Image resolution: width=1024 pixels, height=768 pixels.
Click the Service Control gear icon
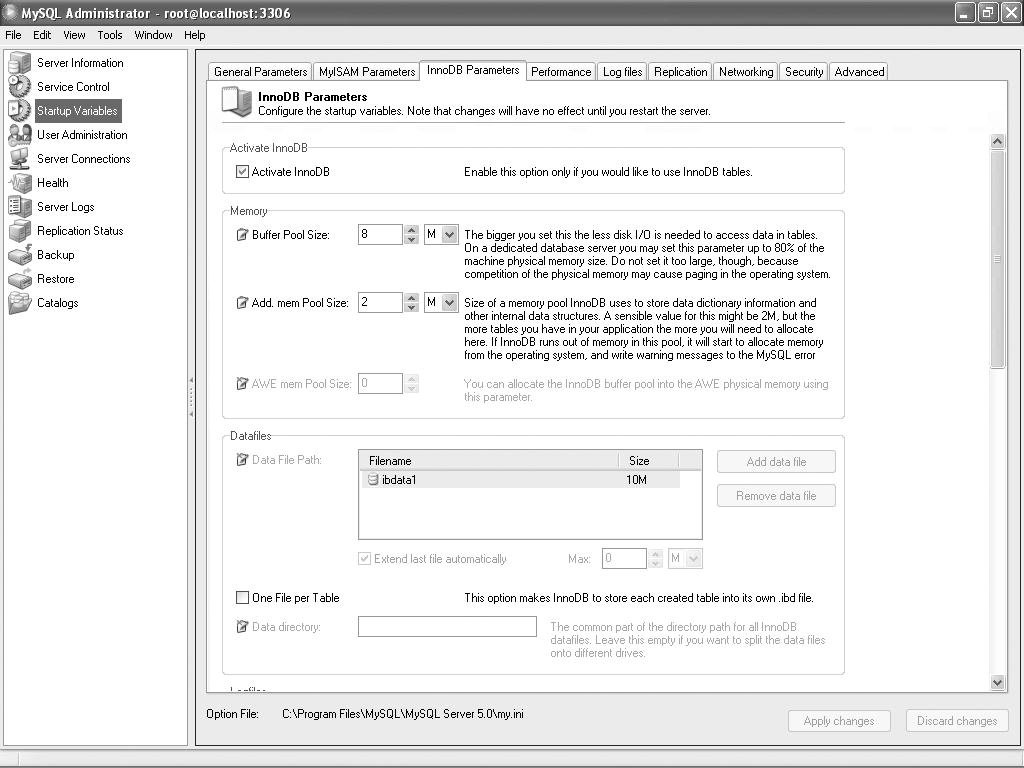click(x=20, y=86)
